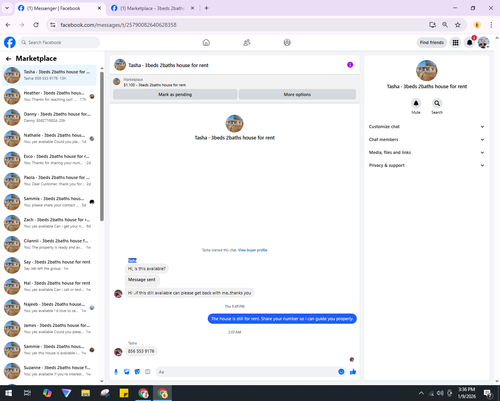Click the Search Facebook field
This screenshot has height=401, width=500.
pyautogui.click(x=59, y=42)
